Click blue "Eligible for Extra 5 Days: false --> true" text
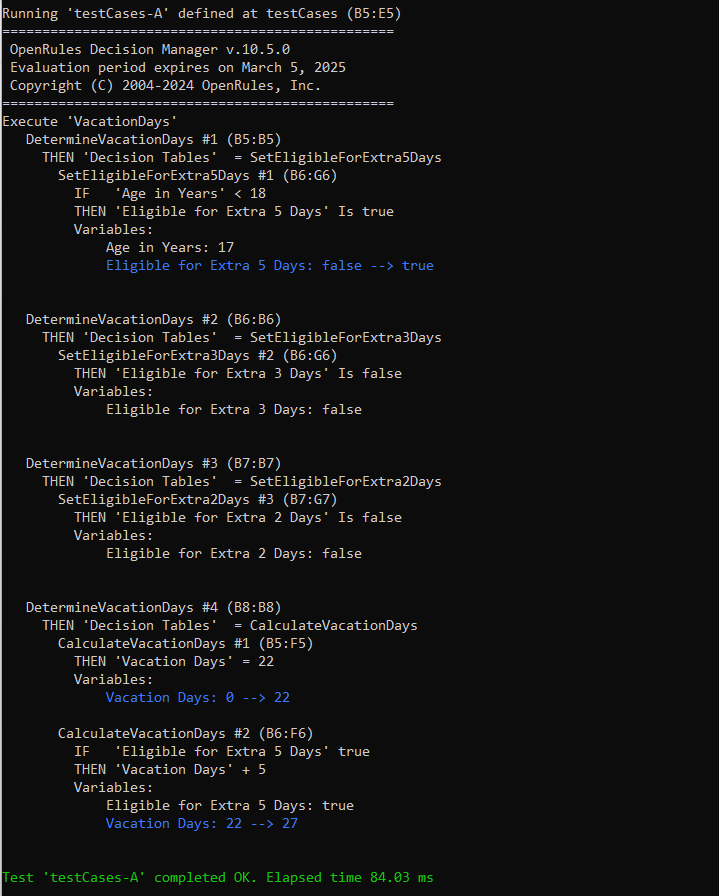719x896 pixels. click(x=270, y=265)
